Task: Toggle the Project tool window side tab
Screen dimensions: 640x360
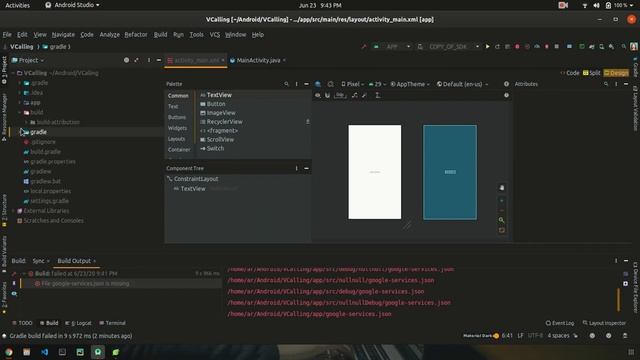Action: coord(4,70)
